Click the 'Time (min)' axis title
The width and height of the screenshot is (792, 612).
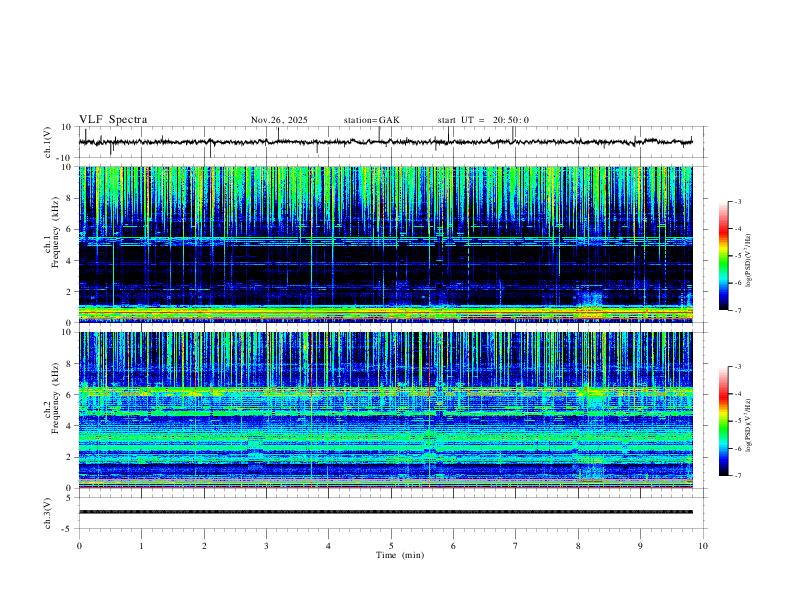[400, 555]
